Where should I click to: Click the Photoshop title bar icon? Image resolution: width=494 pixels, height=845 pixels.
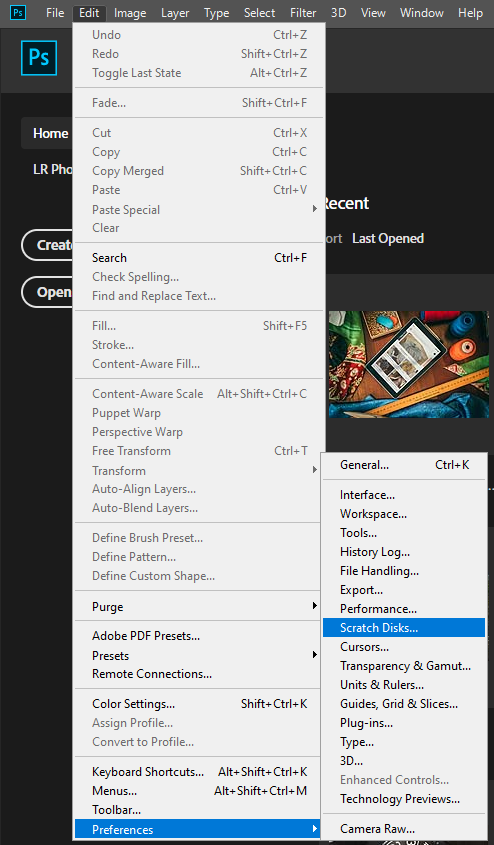(x=18, y=12)
